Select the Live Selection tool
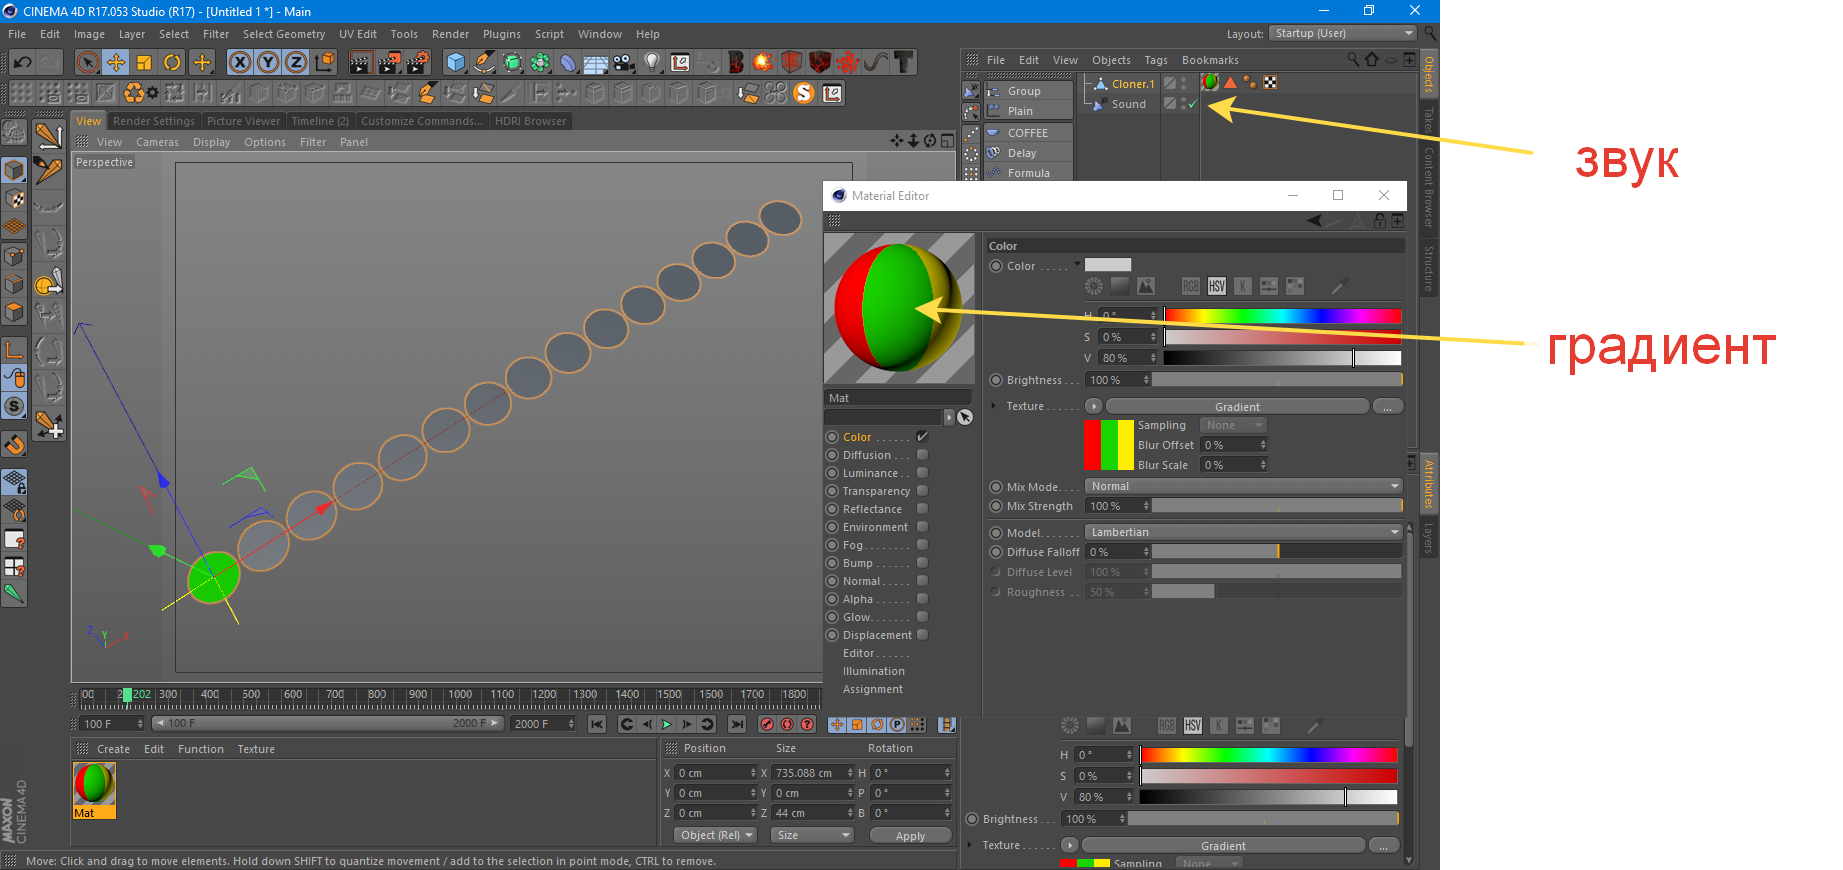This screenshot has width=1843, height=870. [88, 62]
